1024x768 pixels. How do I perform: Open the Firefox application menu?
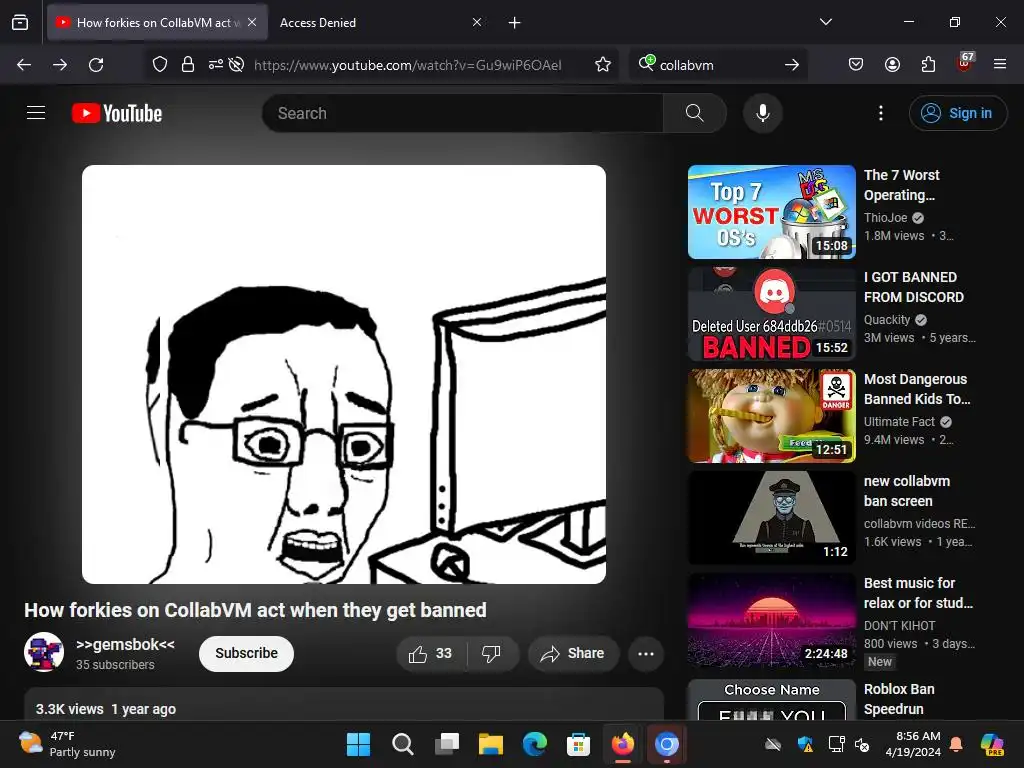(x=1000, y=65)
